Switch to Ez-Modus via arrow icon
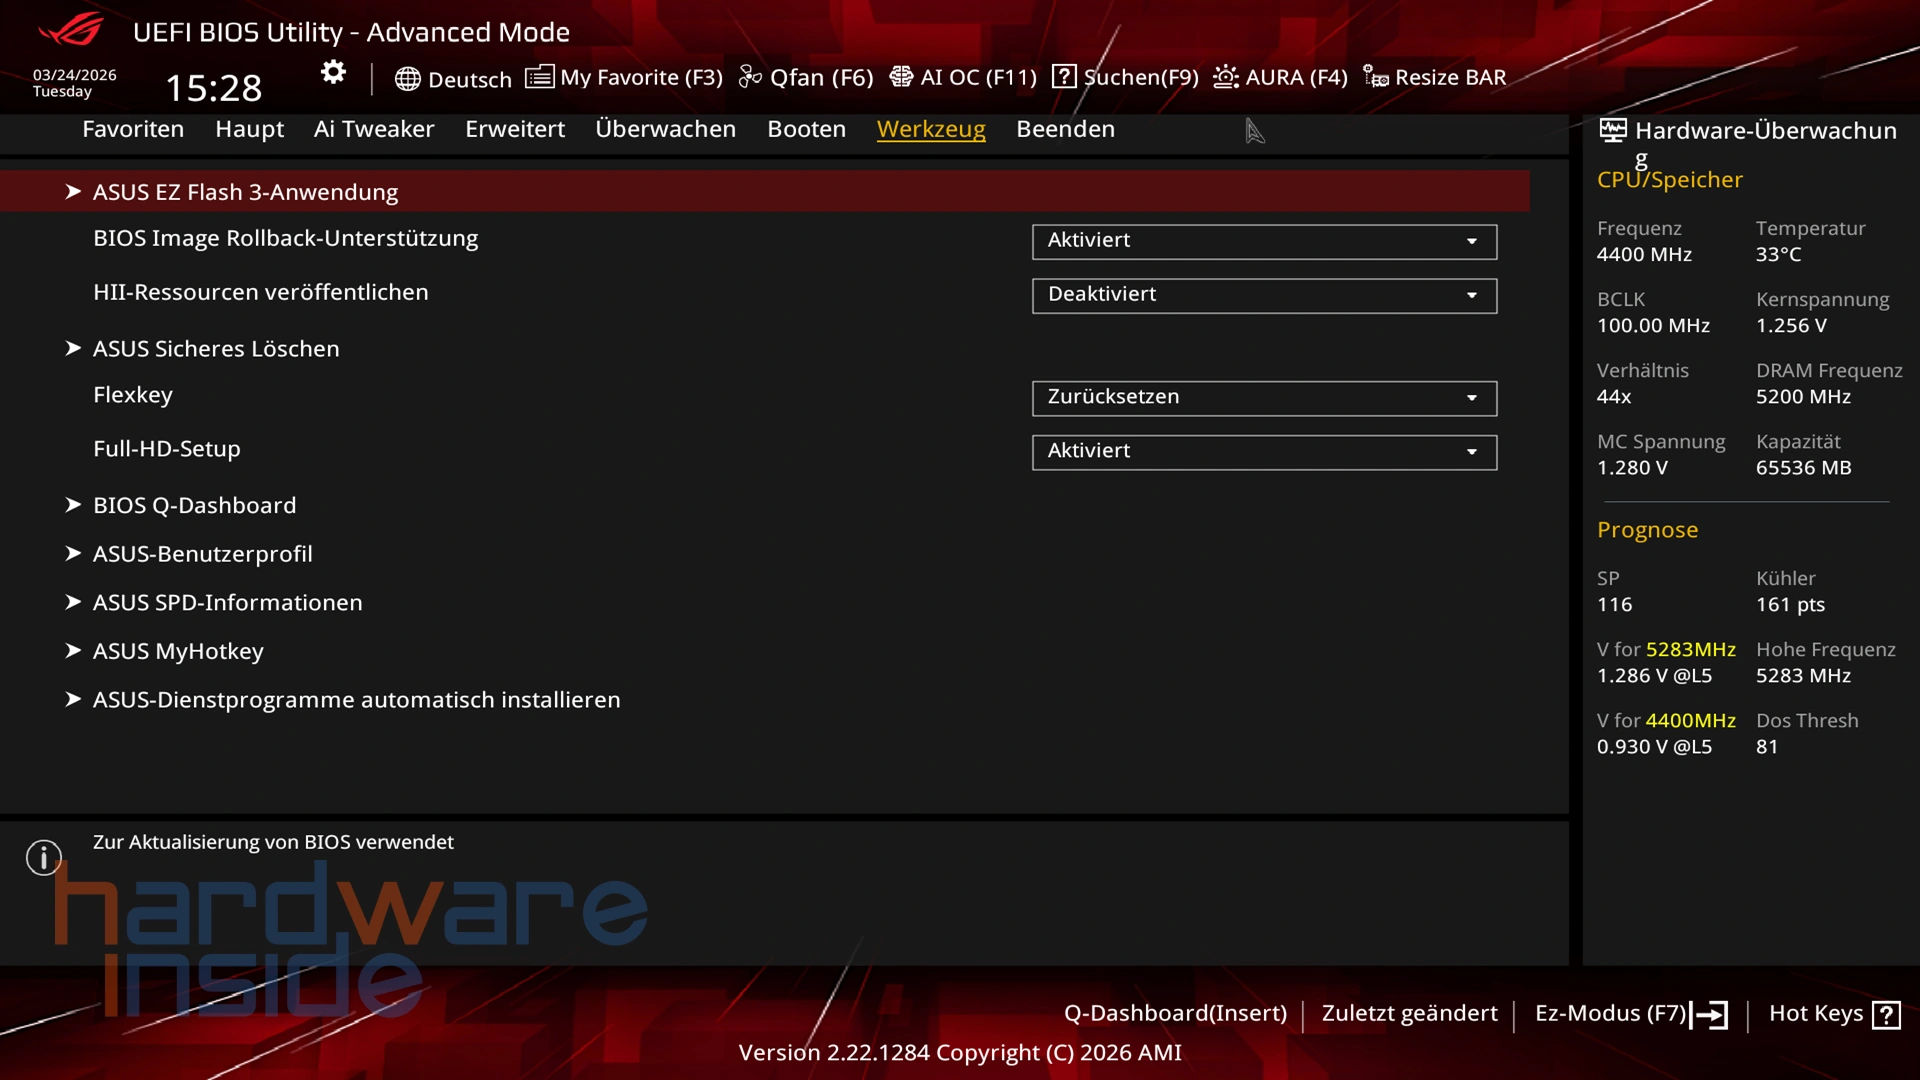The width and height of the screenshot is (1920, 1080). pos(1709,1015)
